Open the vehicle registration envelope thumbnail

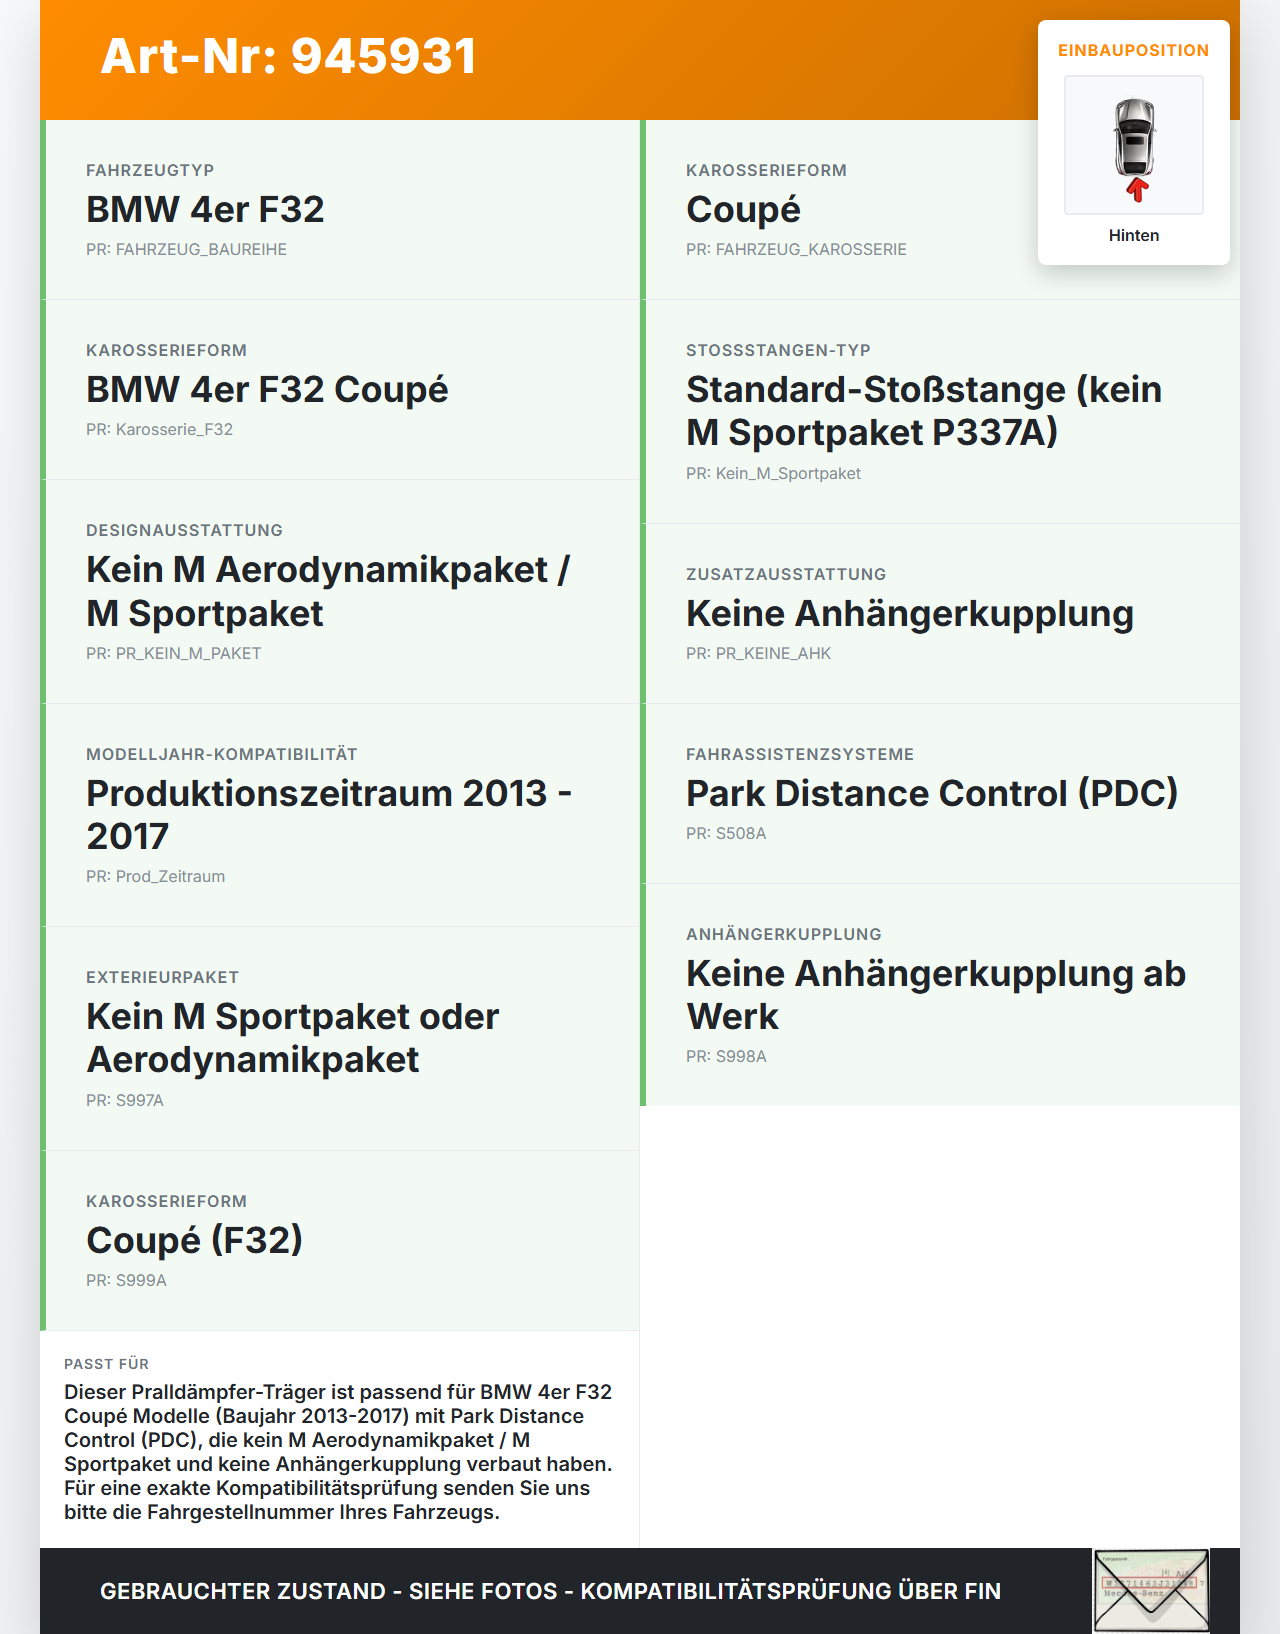point(1151,1591)
